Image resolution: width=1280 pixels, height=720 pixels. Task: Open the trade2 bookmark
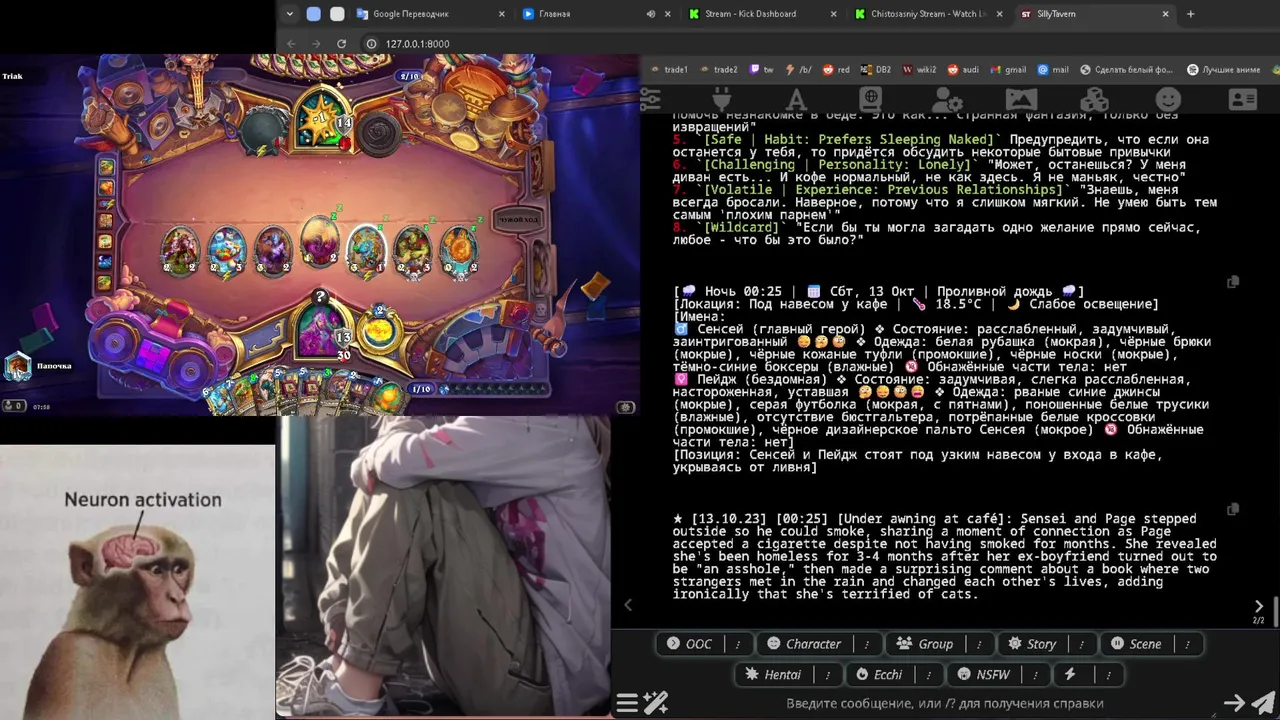[718, 70]
